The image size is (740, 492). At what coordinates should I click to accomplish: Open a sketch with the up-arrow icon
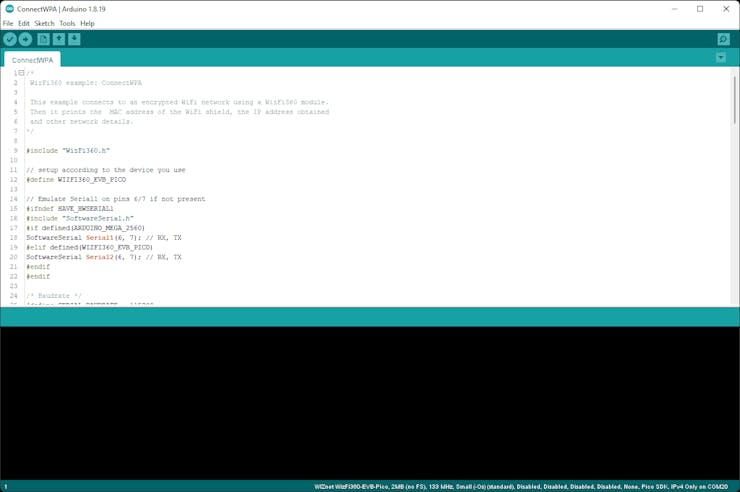click(x=59, y=39)
